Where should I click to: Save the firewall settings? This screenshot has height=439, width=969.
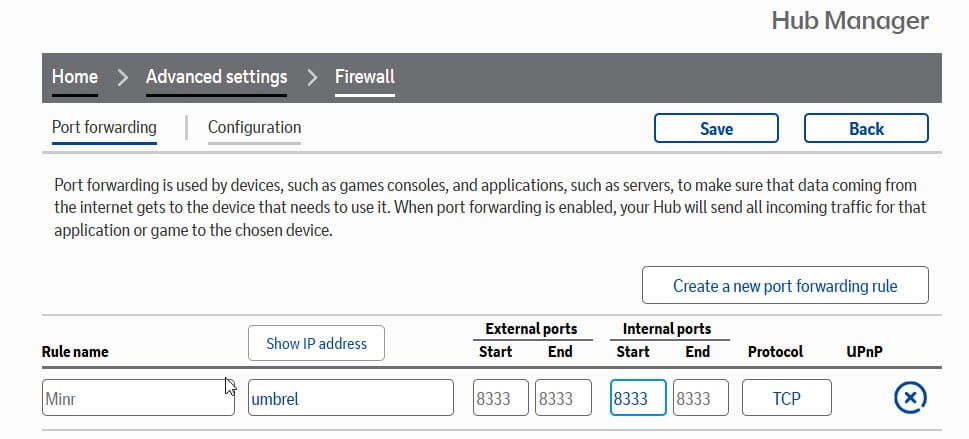[716, 129]
